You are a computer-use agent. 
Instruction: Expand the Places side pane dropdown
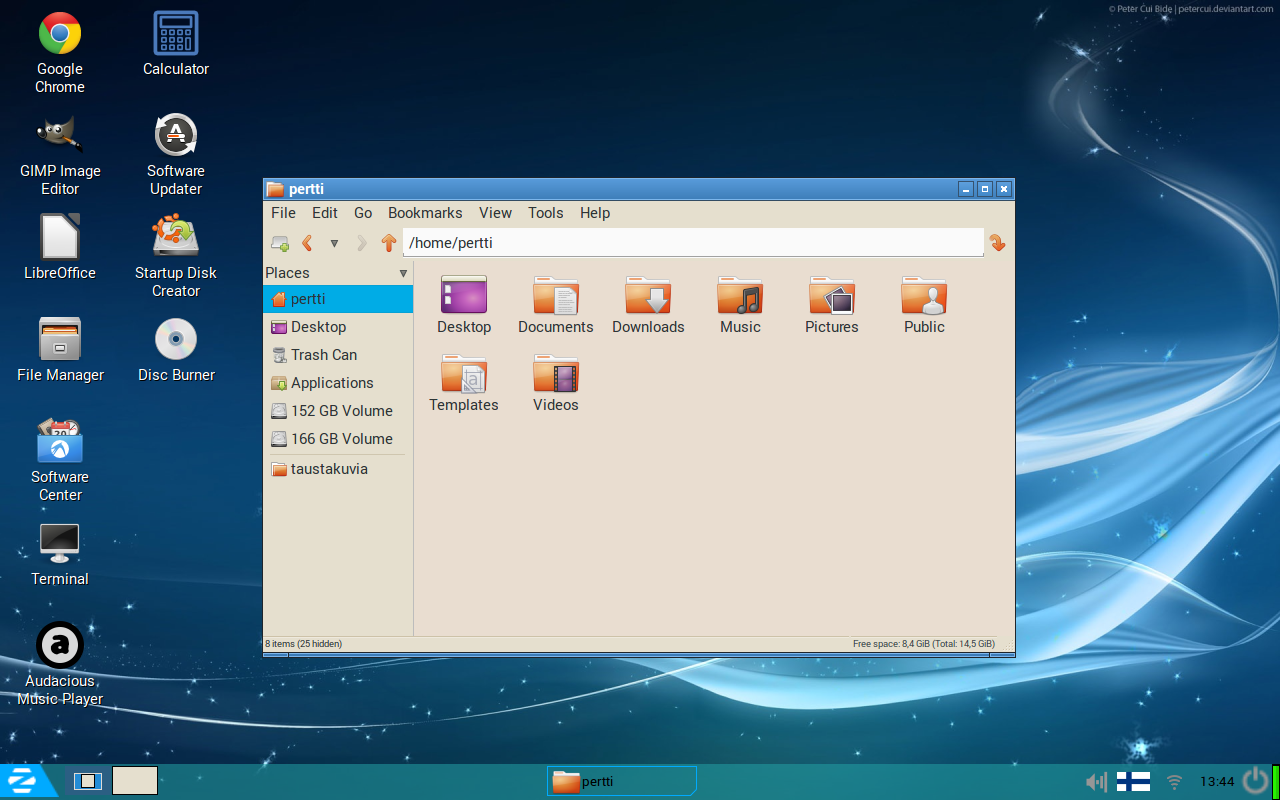click(x=404, y=273)
